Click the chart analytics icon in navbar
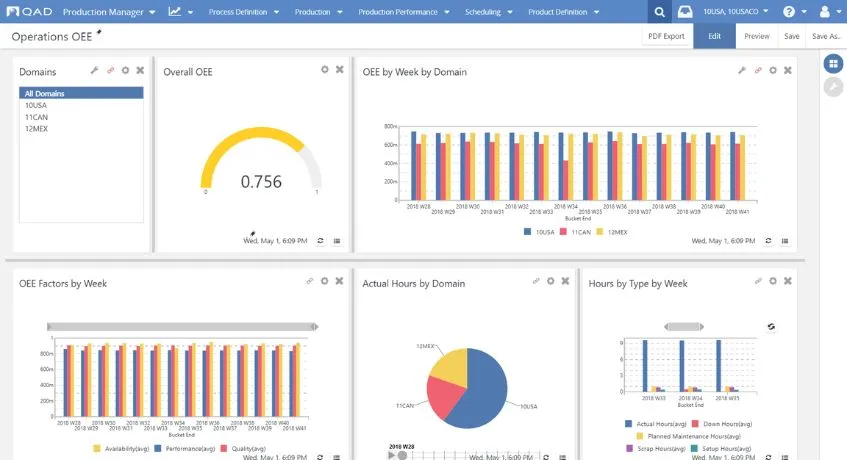The width and height of the screenshot is (847, 460). [x=174, y=11]
